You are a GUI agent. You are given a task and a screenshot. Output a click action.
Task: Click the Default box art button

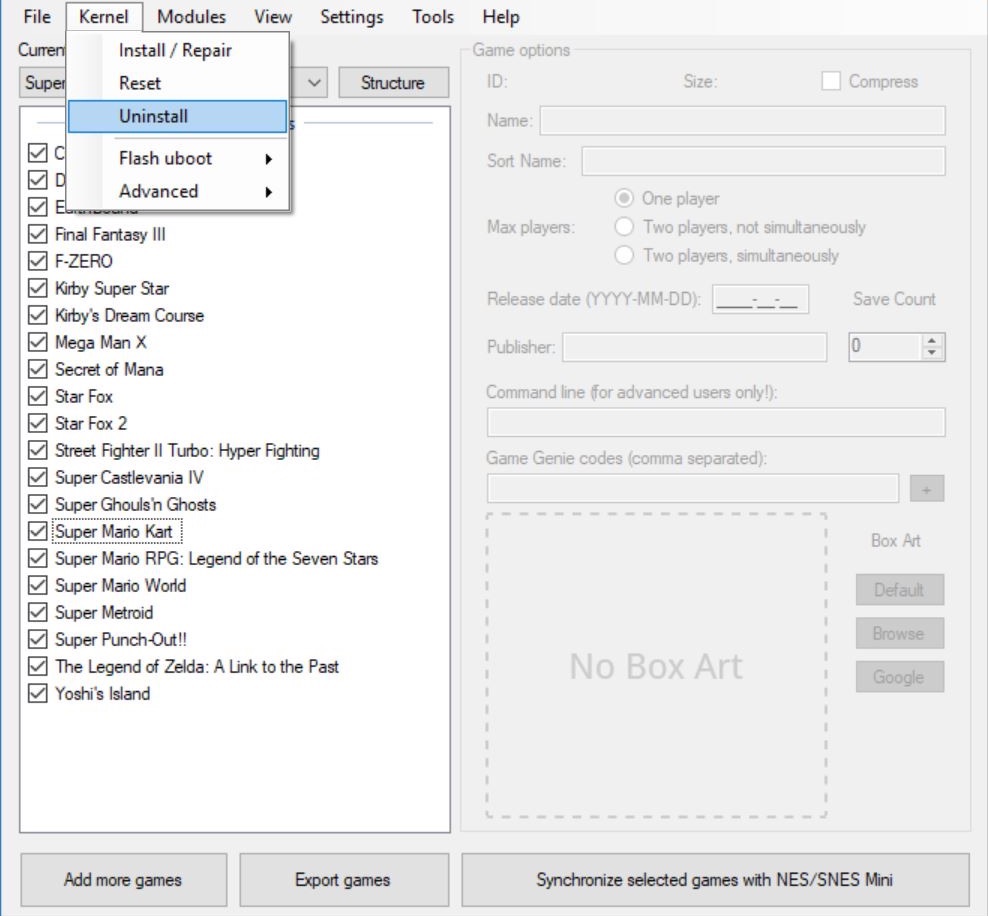pos(899,590)
